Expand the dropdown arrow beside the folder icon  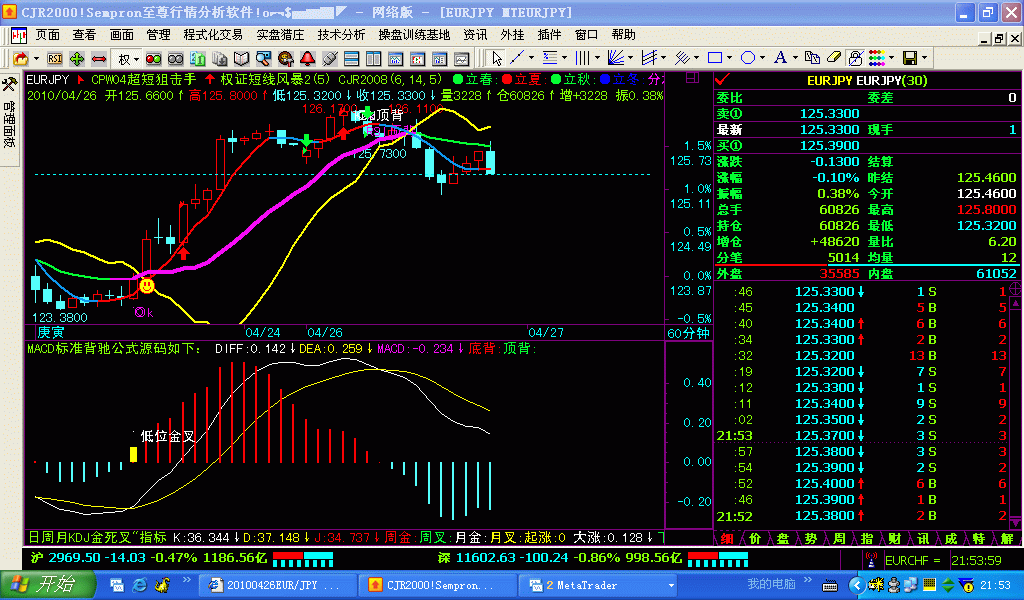(x=36, y=59)
